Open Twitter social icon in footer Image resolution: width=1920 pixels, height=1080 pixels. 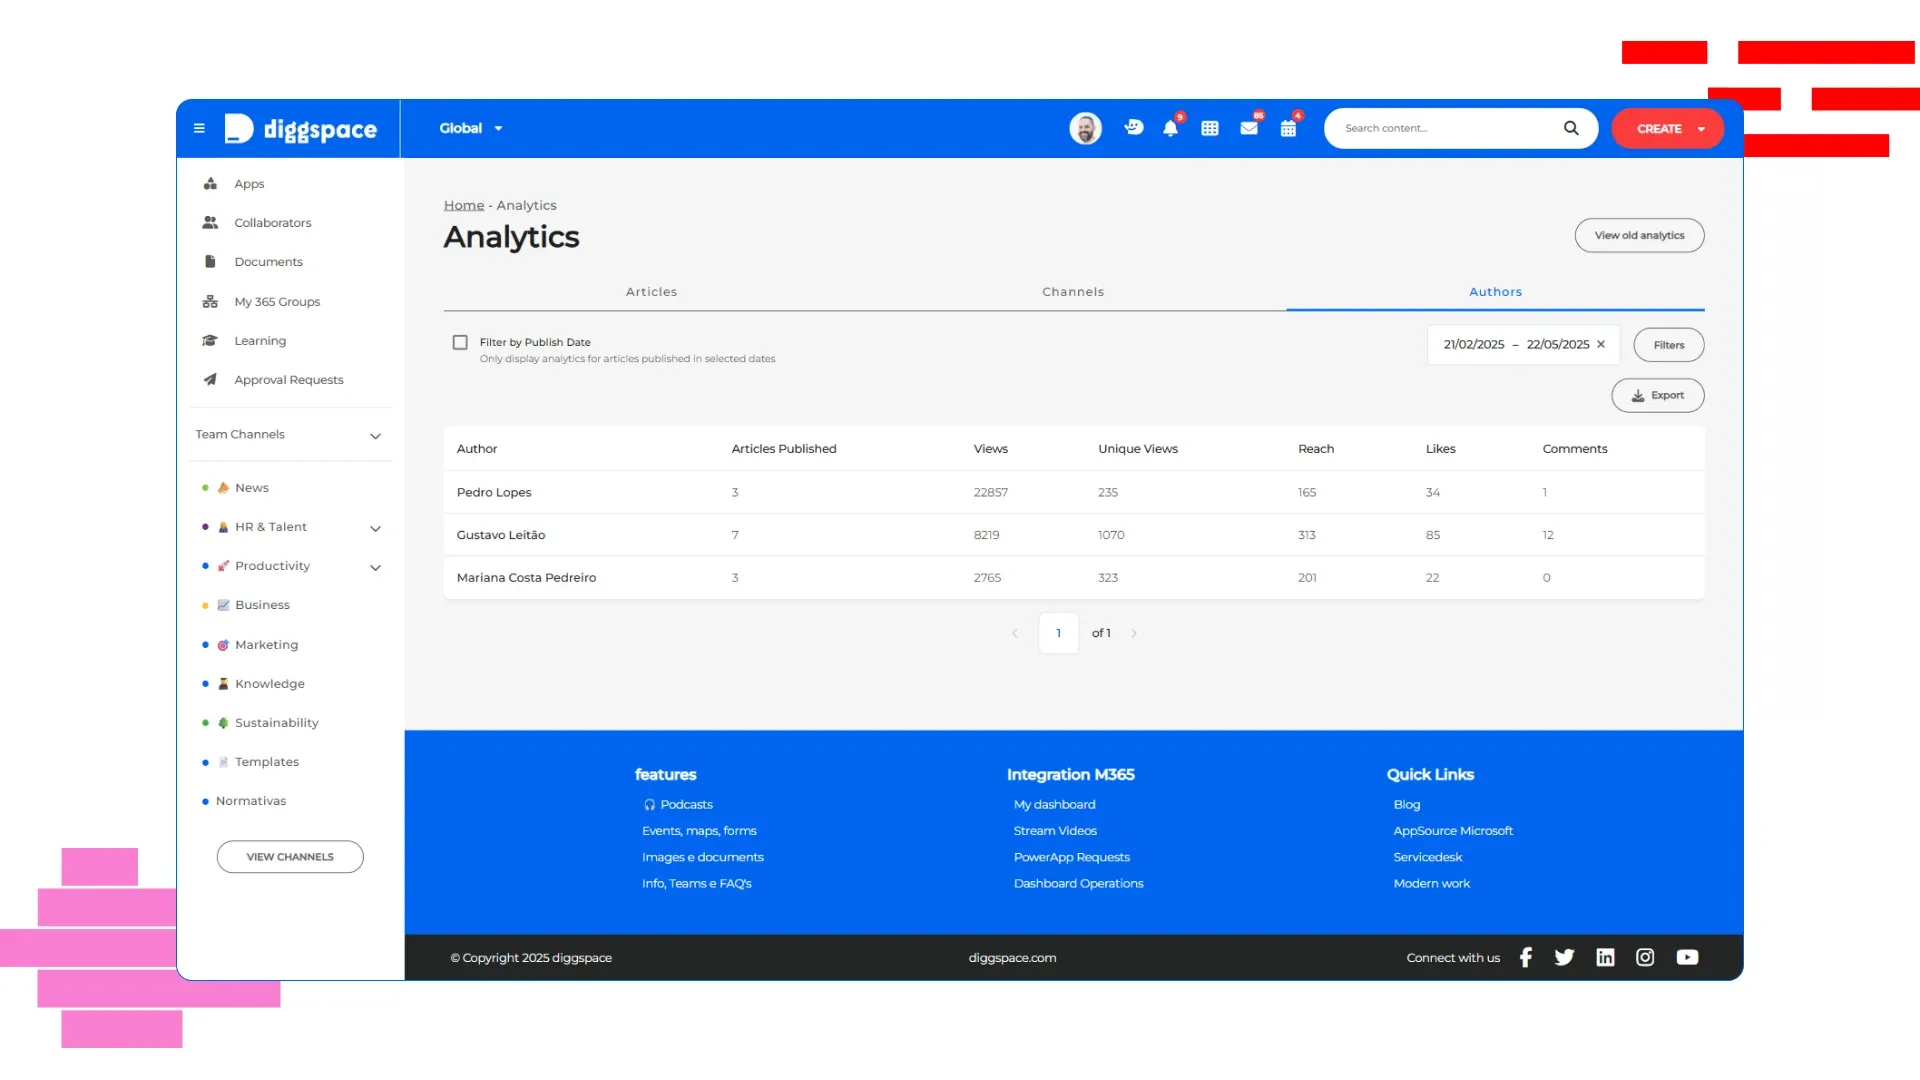point(1565,957)
